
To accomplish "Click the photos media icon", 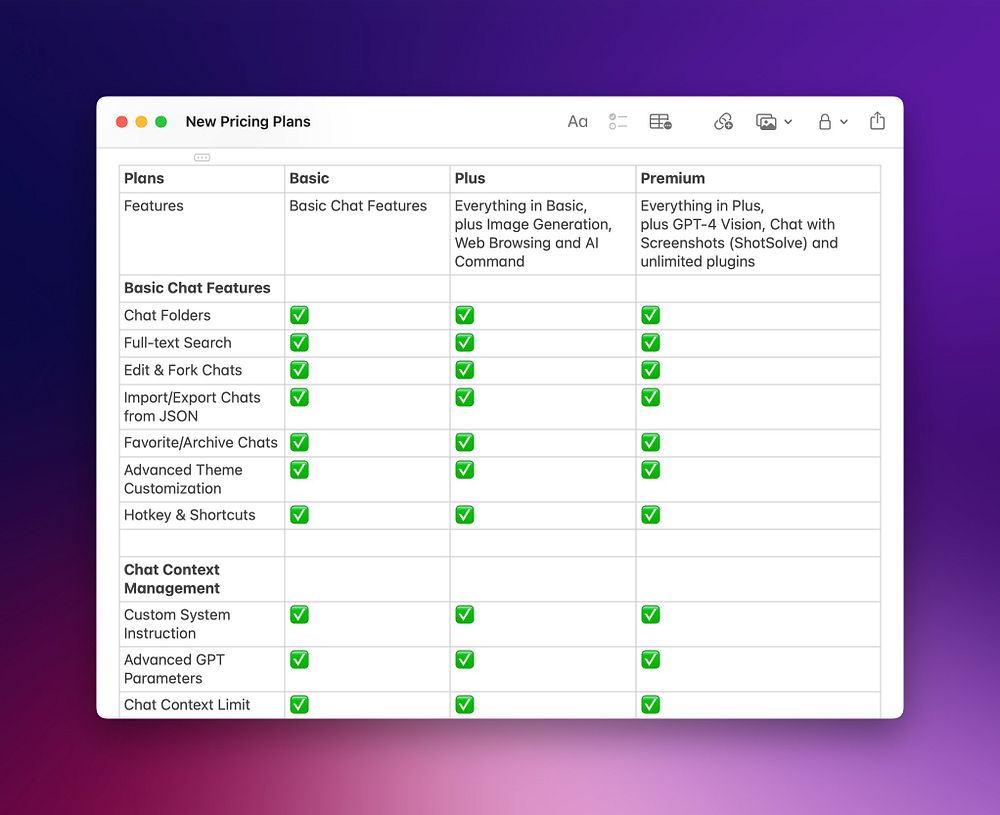I will 766,122.
